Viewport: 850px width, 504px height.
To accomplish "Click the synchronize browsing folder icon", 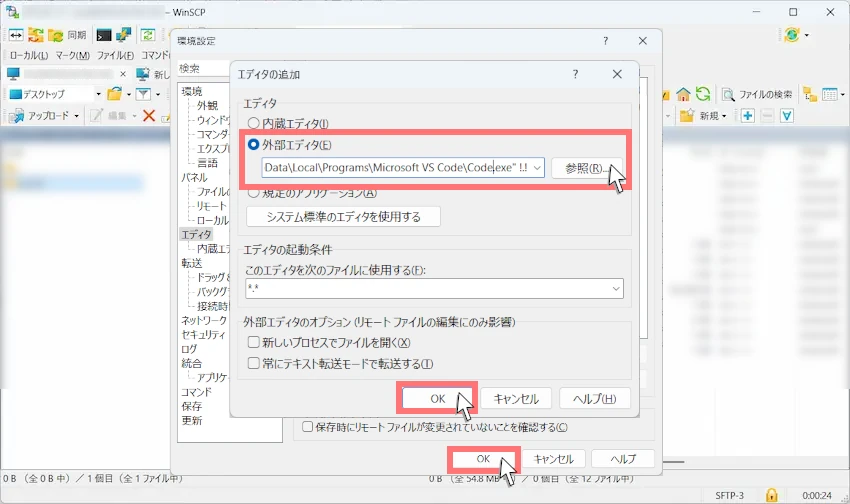I will 36,35.
